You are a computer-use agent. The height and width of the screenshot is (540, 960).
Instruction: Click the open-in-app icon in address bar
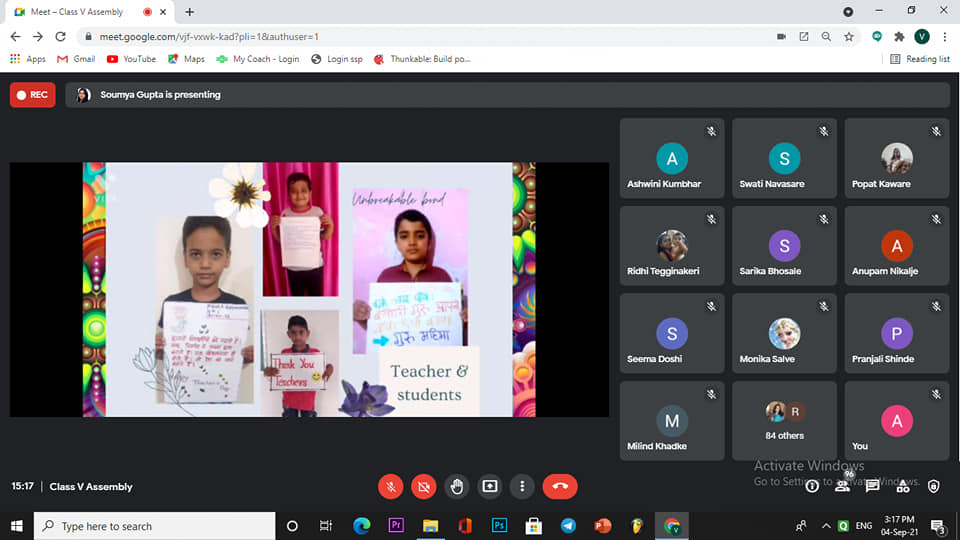pyautogui.click(x=804, y=37)
